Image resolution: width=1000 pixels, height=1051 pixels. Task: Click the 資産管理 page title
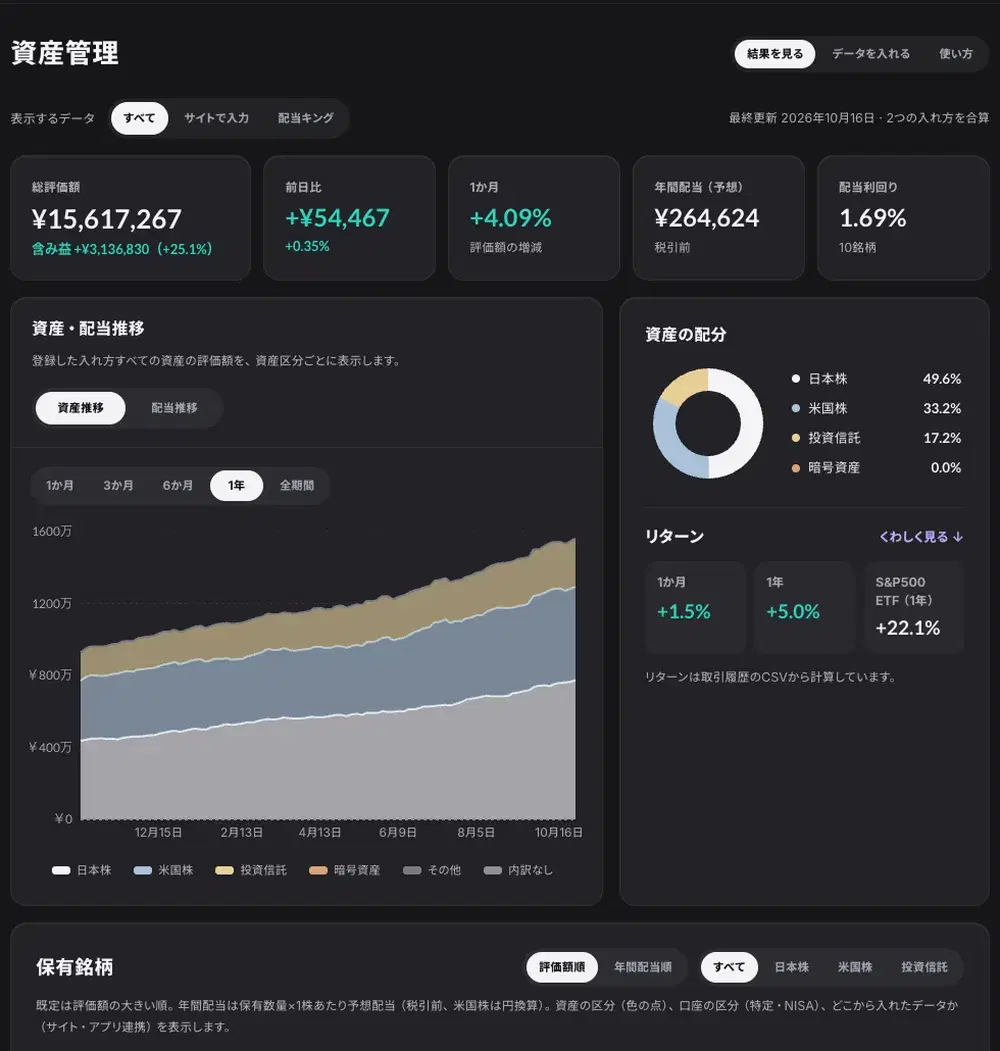tap(65, 53)
